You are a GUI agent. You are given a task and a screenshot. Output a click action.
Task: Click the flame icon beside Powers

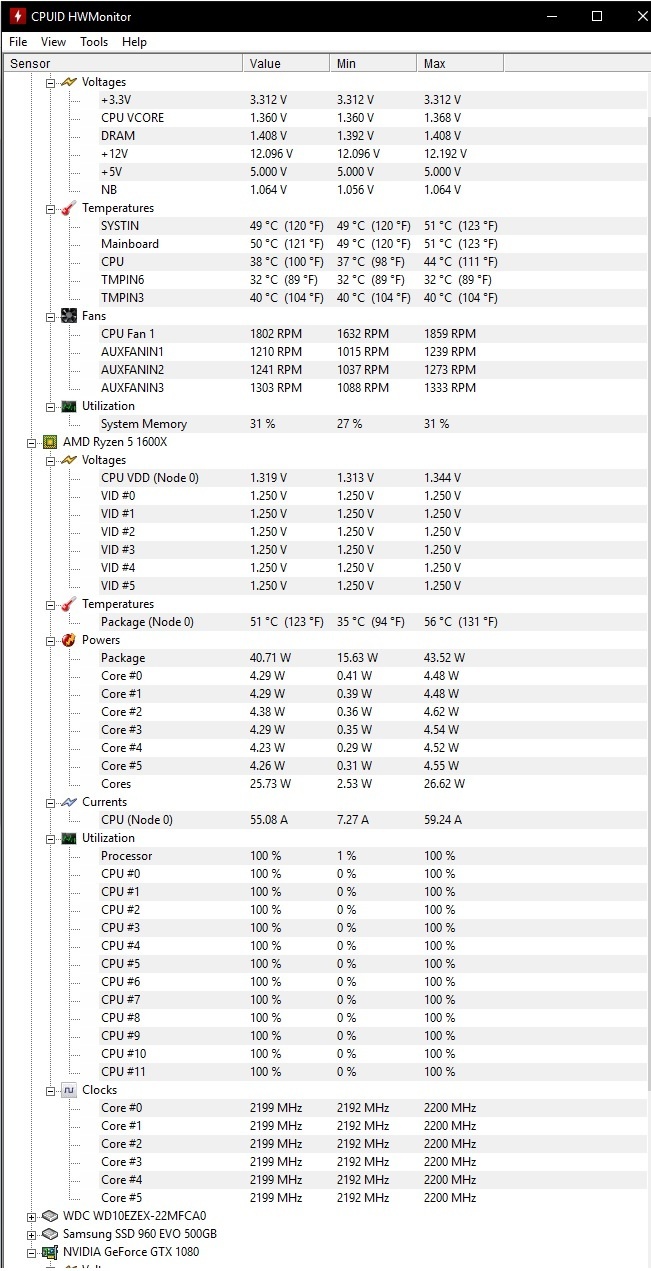68,640
